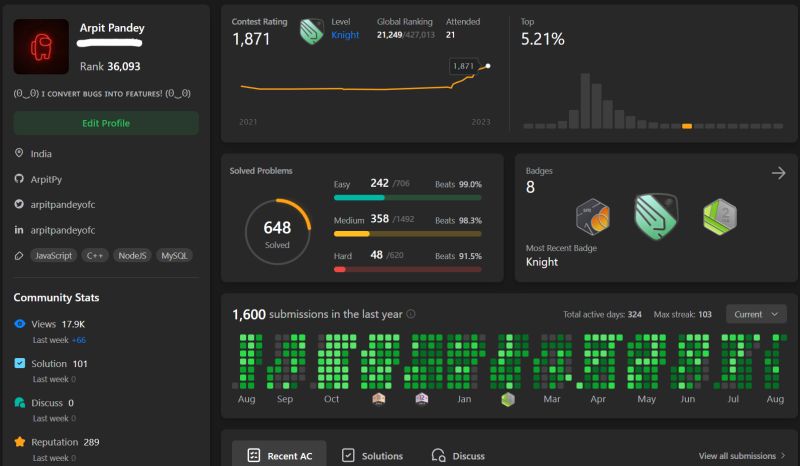The image size is (800, 466).
Task: Click the Knight level link
Action: (x=345, y=35)
